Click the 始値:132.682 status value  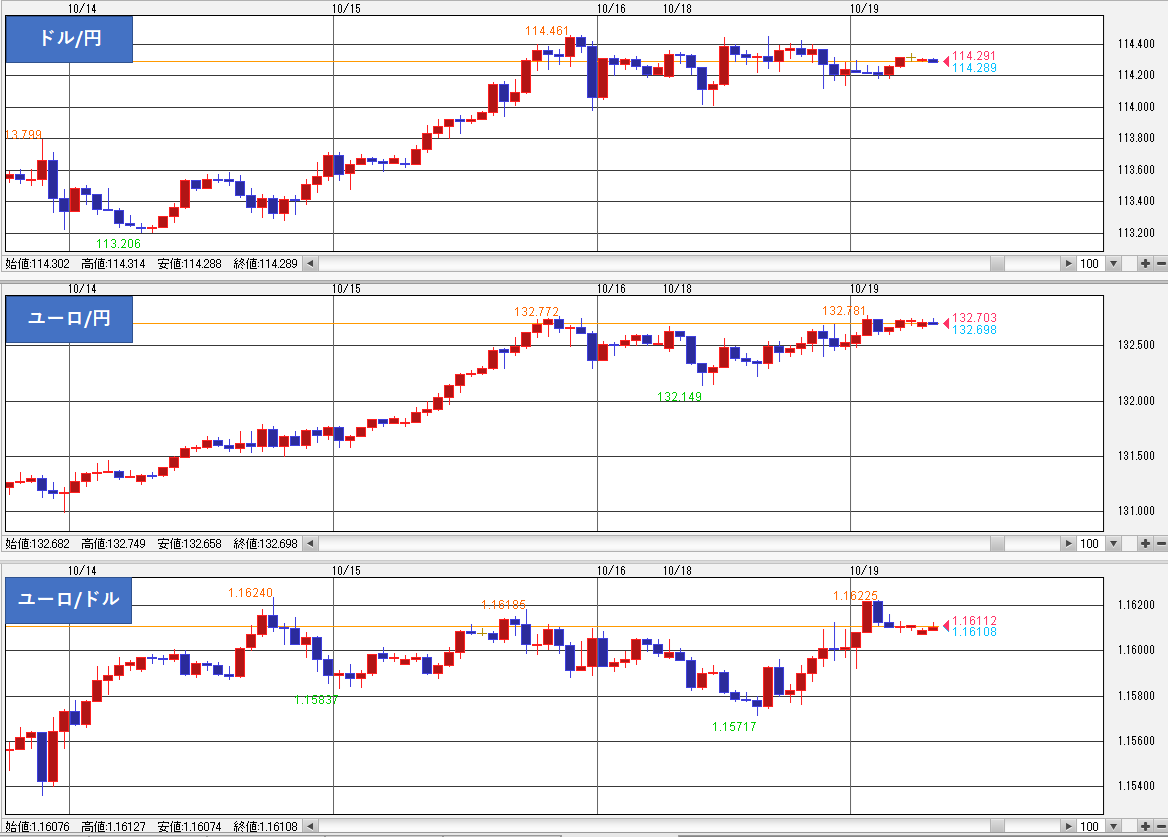[x=37, y=544]
